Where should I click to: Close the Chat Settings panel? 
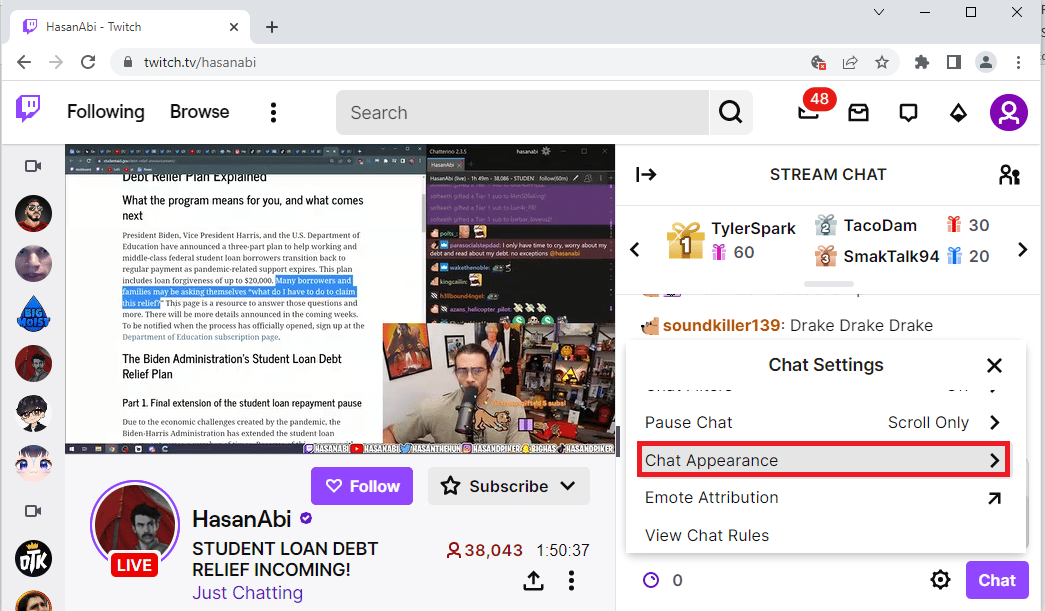[994, 365]
